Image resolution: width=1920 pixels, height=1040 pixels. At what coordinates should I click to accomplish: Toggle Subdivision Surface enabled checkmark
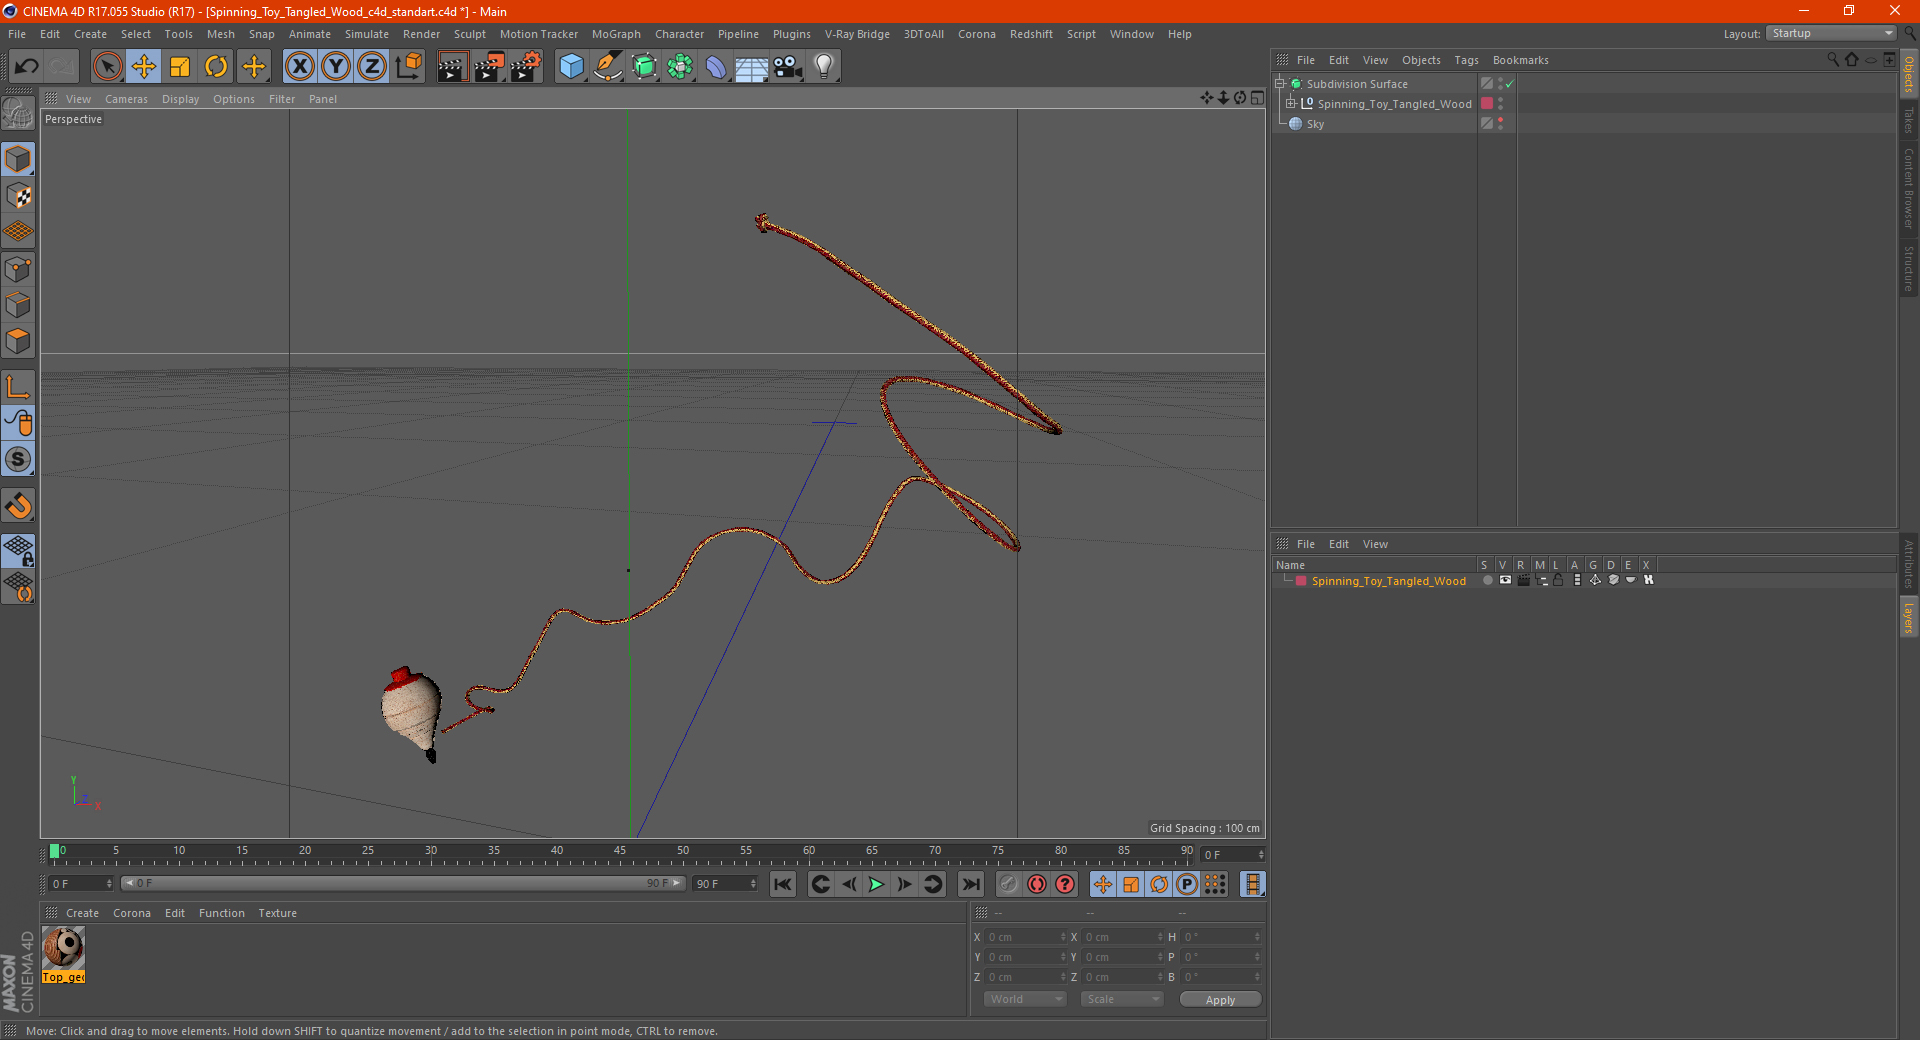[x=1509, y=84]
